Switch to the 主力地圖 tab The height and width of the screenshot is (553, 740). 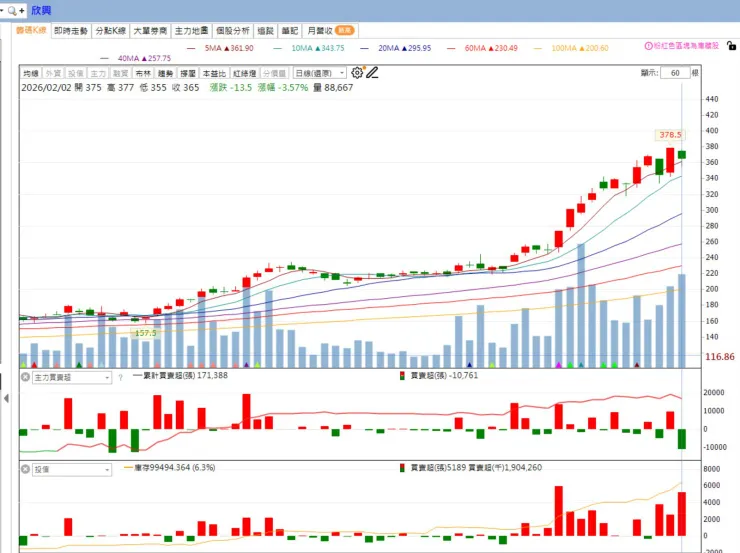pos(191,31)
